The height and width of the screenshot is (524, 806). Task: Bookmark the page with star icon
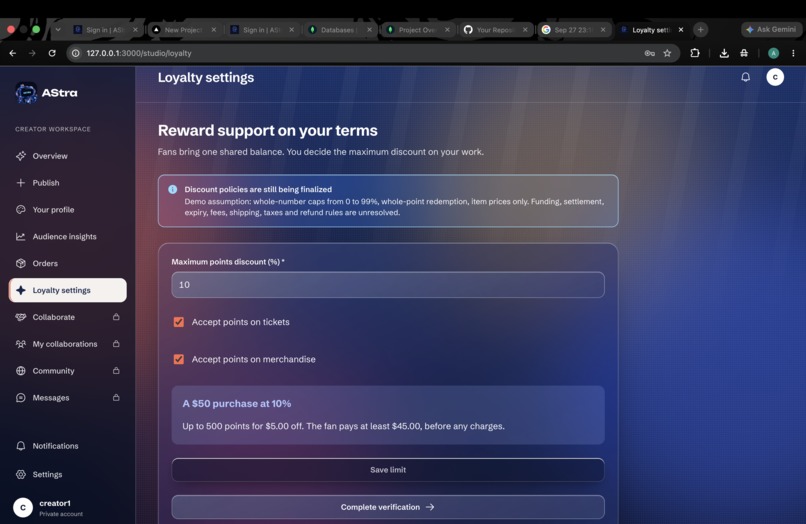pyautogui.click(x=667, y=53)
